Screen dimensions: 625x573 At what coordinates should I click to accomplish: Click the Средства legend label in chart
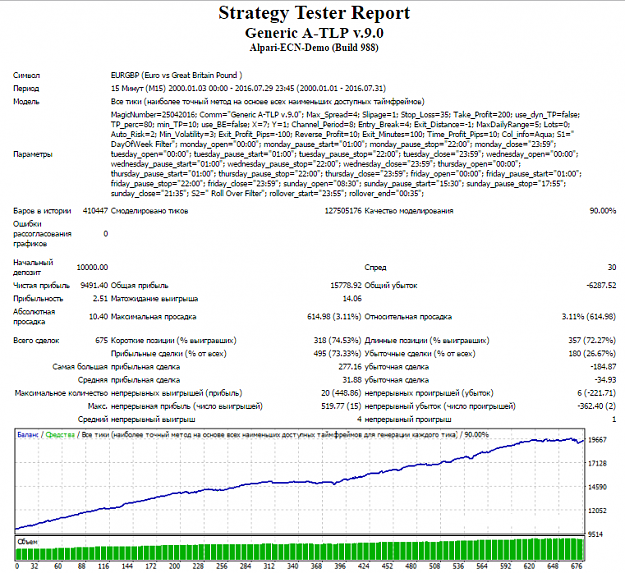coord(60,435)
